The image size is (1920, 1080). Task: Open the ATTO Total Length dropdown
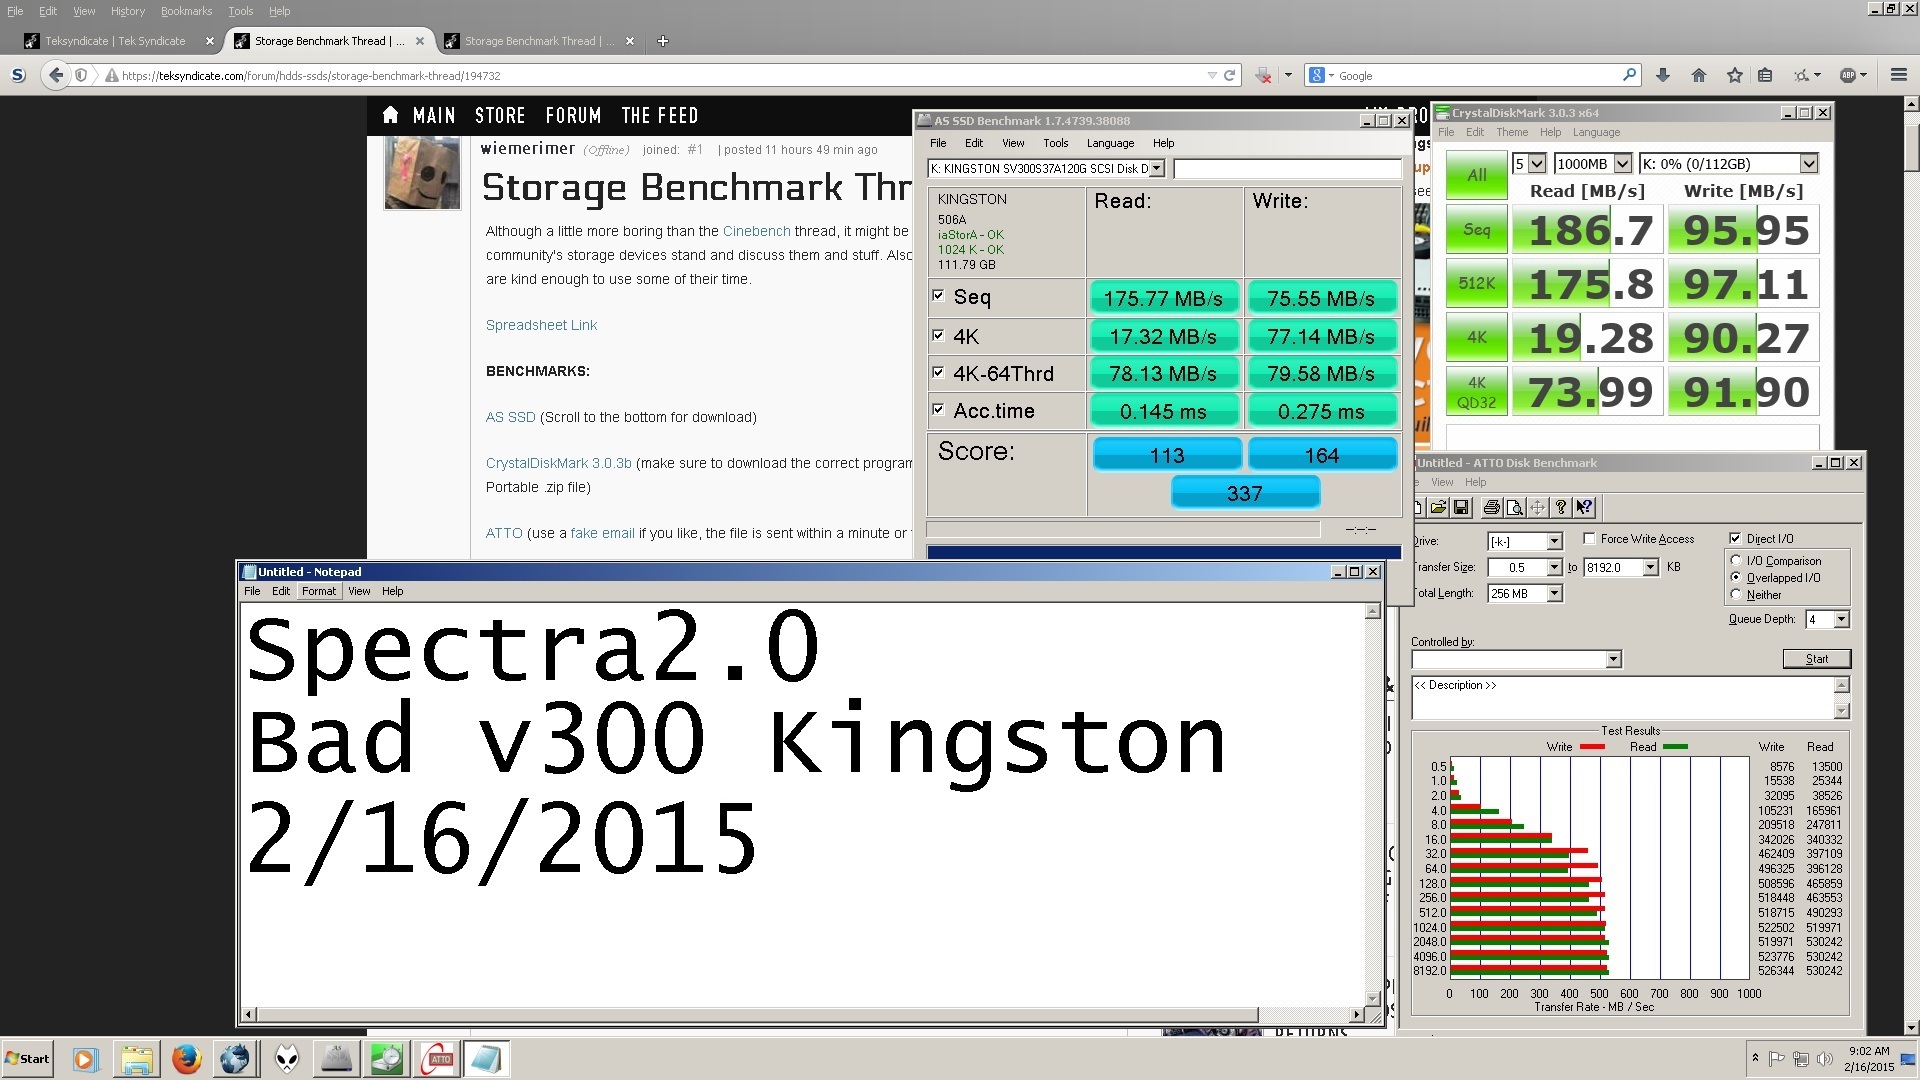coord(1554,594)
